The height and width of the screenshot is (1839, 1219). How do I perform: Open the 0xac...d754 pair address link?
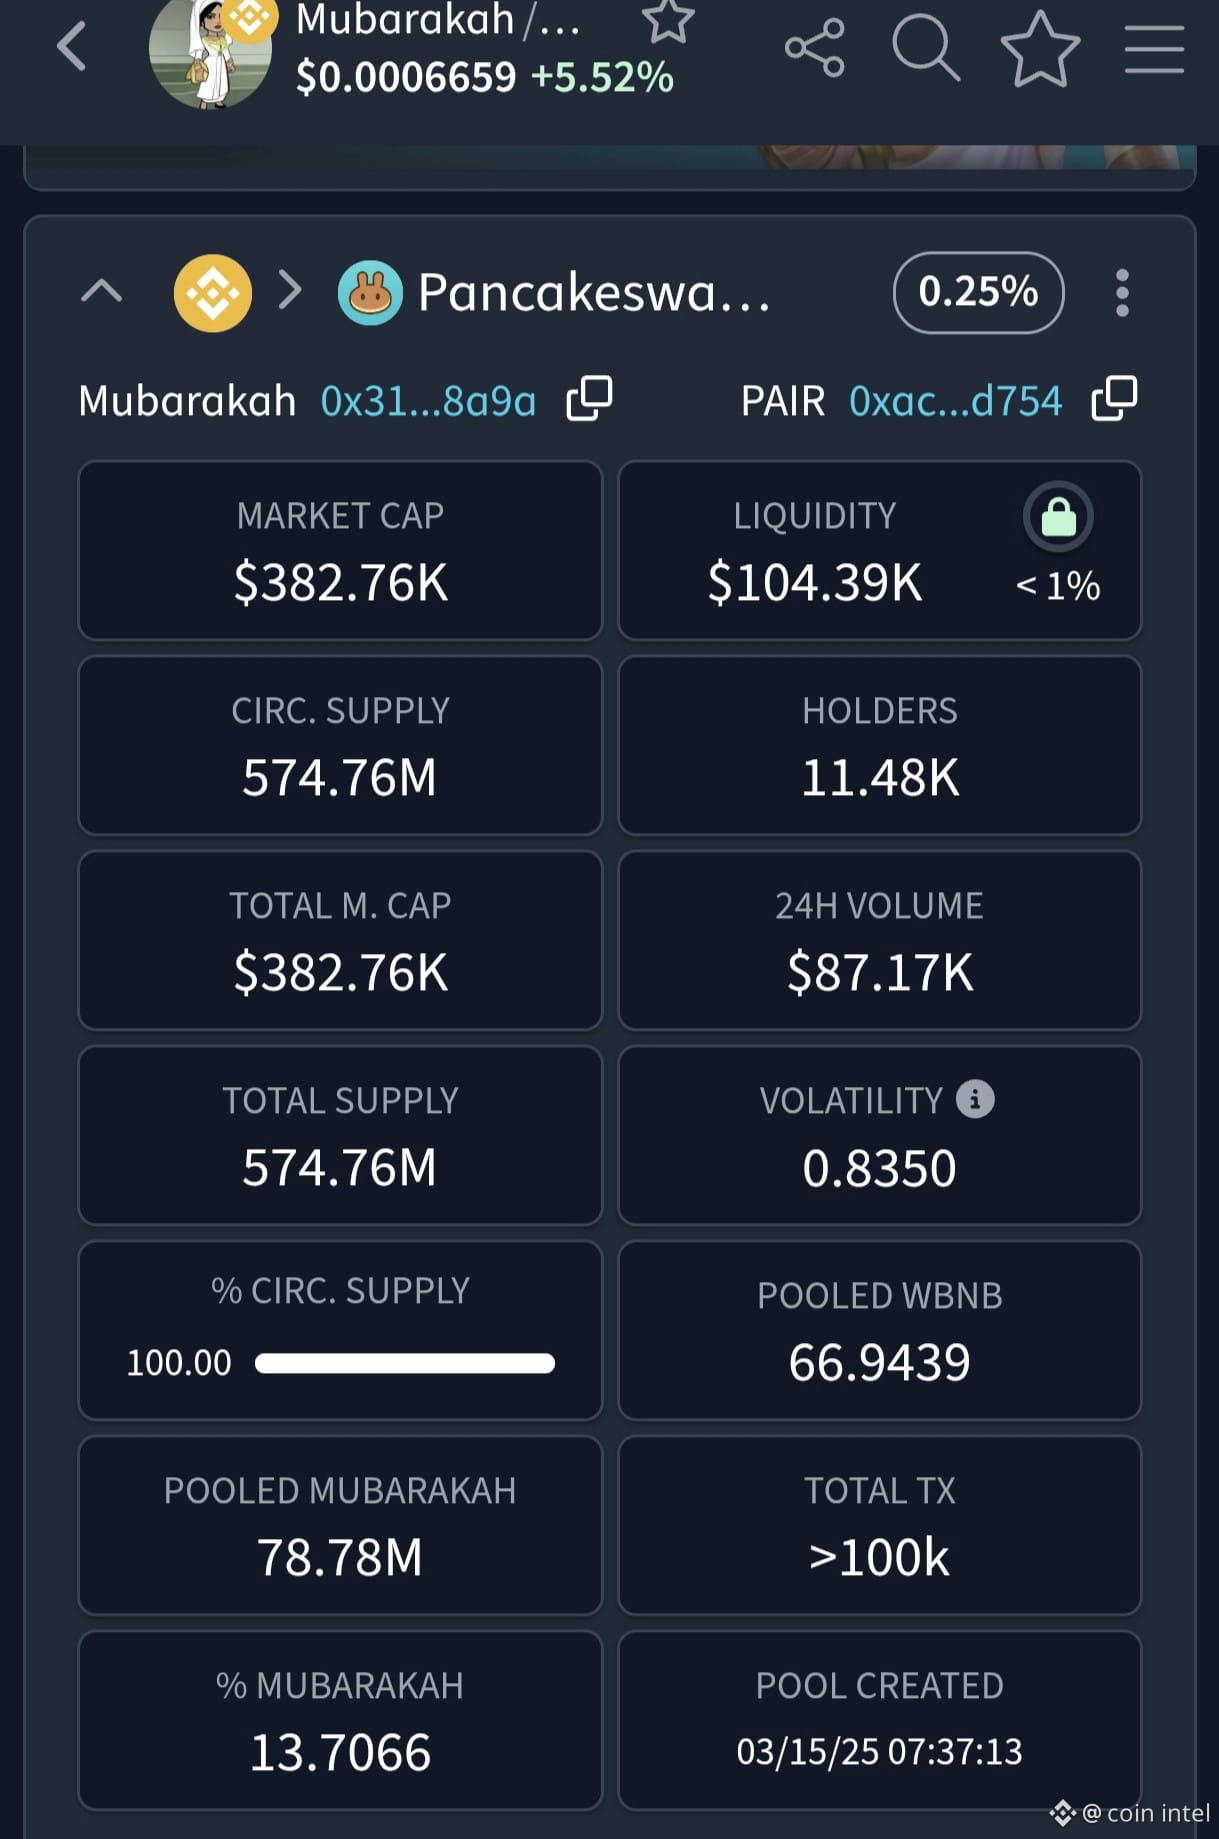(955, 401)
